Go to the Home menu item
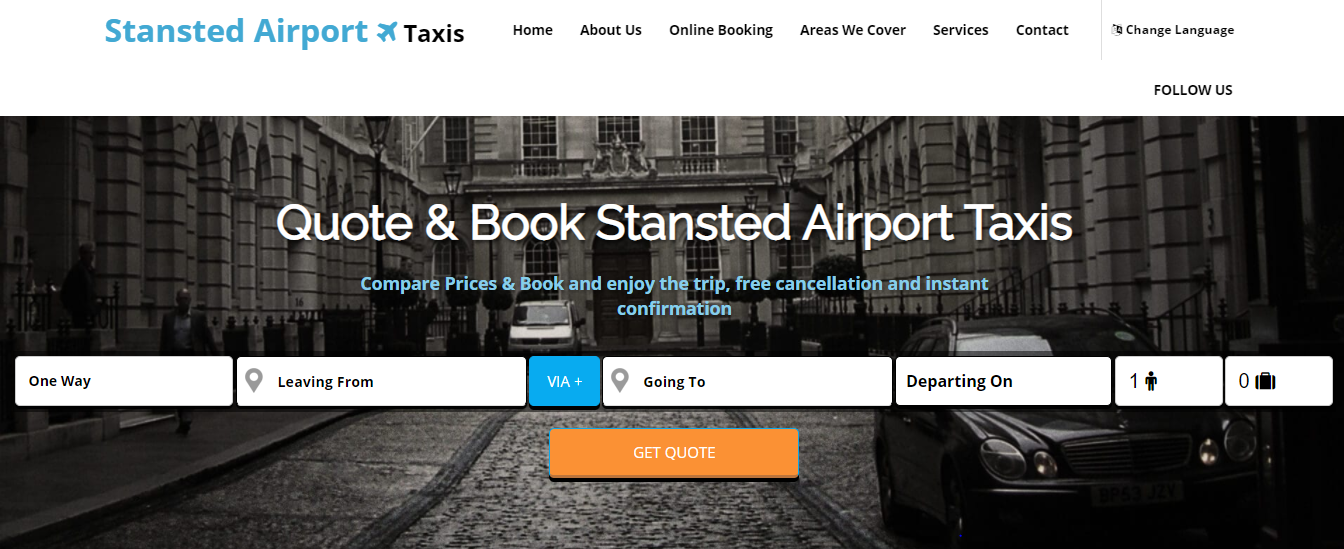 tap(533, 30)
